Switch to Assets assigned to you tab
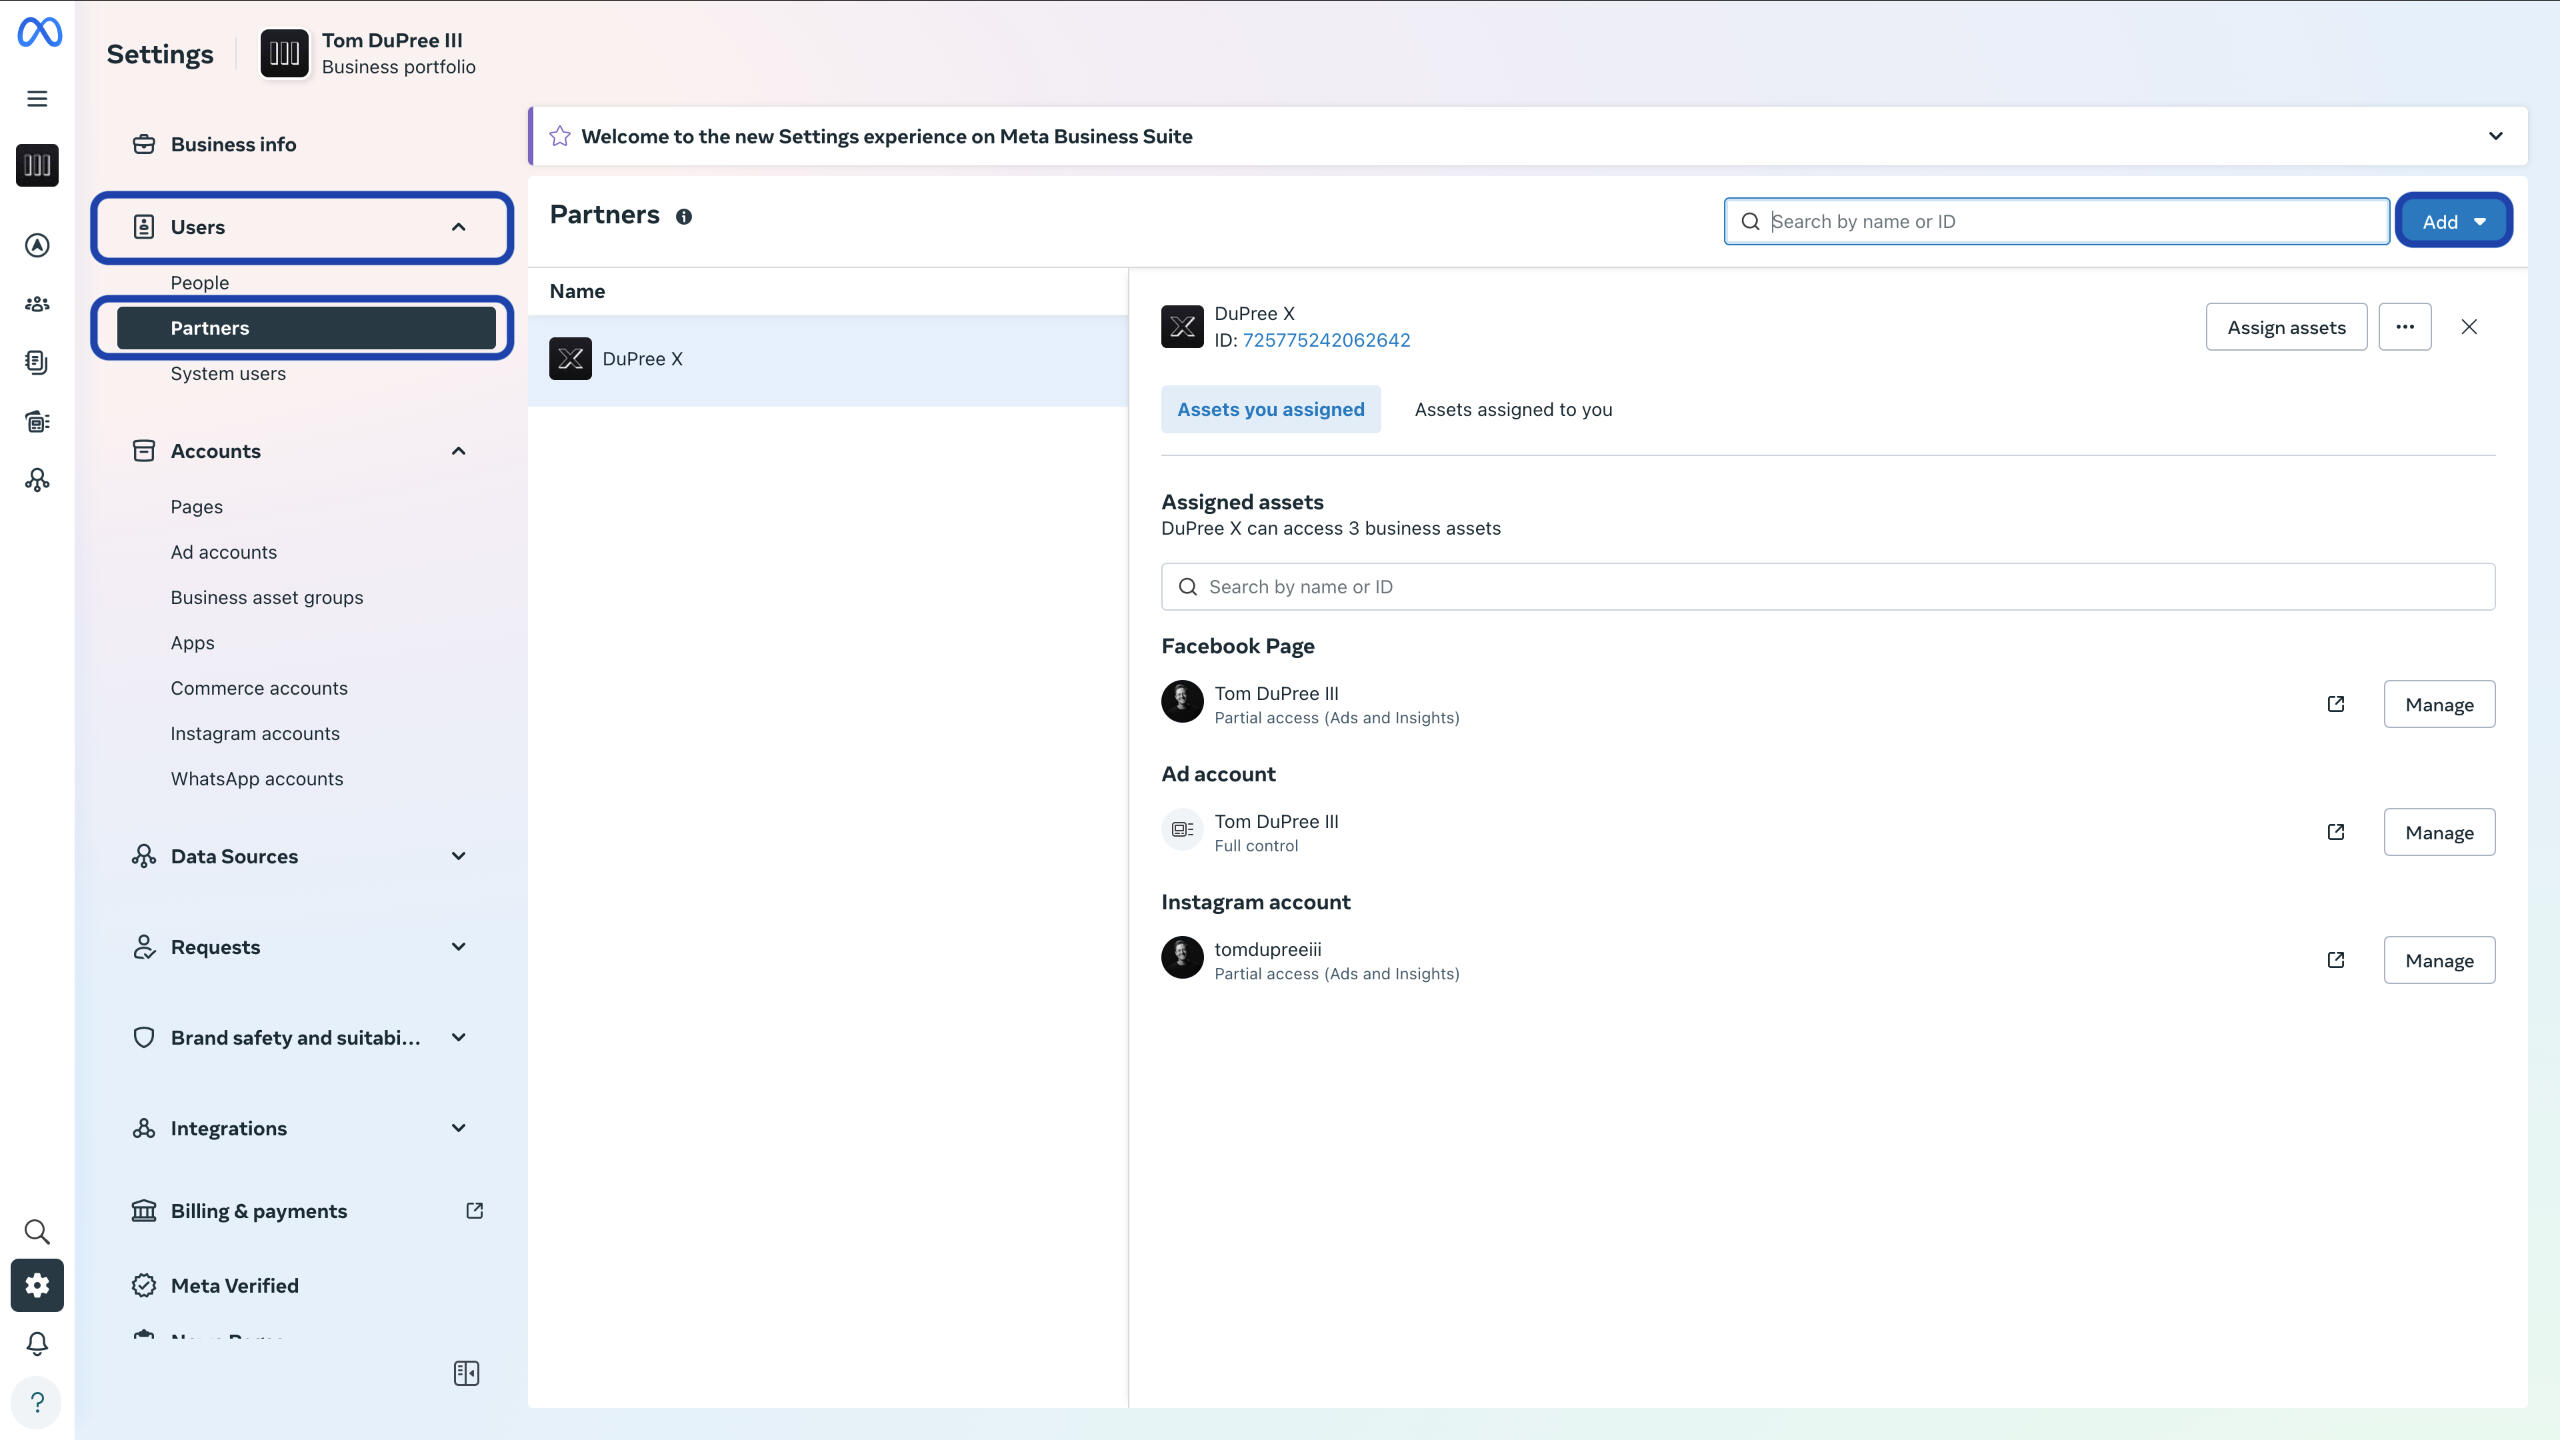This screenshot has width=2560, height=1440. pos(1513,409)
